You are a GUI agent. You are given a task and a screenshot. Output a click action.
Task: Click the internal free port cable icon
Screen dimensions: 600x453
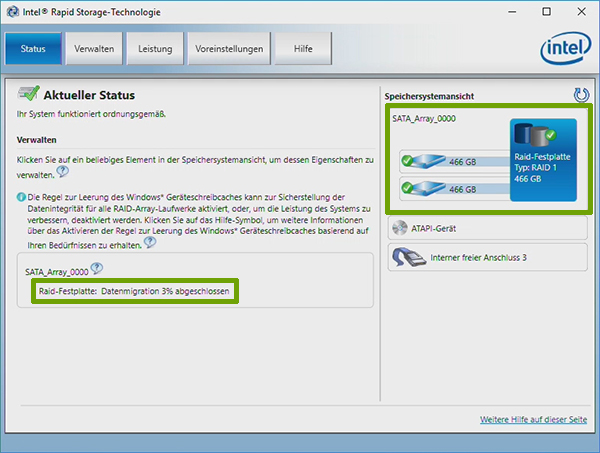[408, 257]
